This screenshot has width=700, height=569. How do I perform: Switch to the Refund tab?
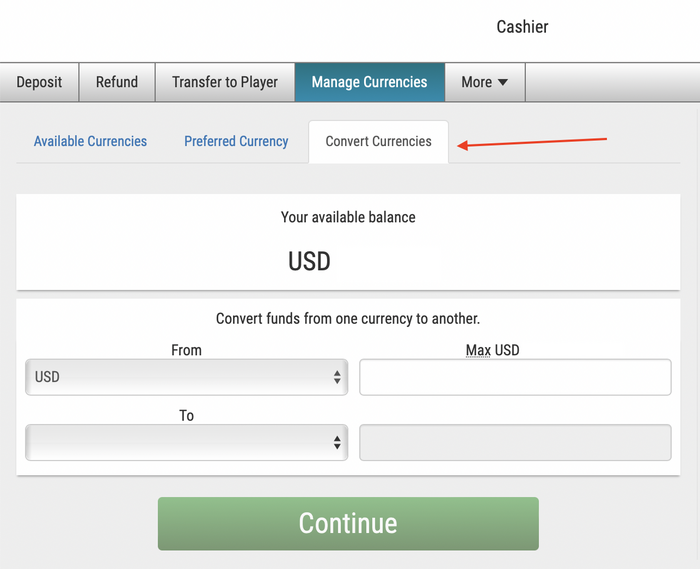tap(117, 82)
